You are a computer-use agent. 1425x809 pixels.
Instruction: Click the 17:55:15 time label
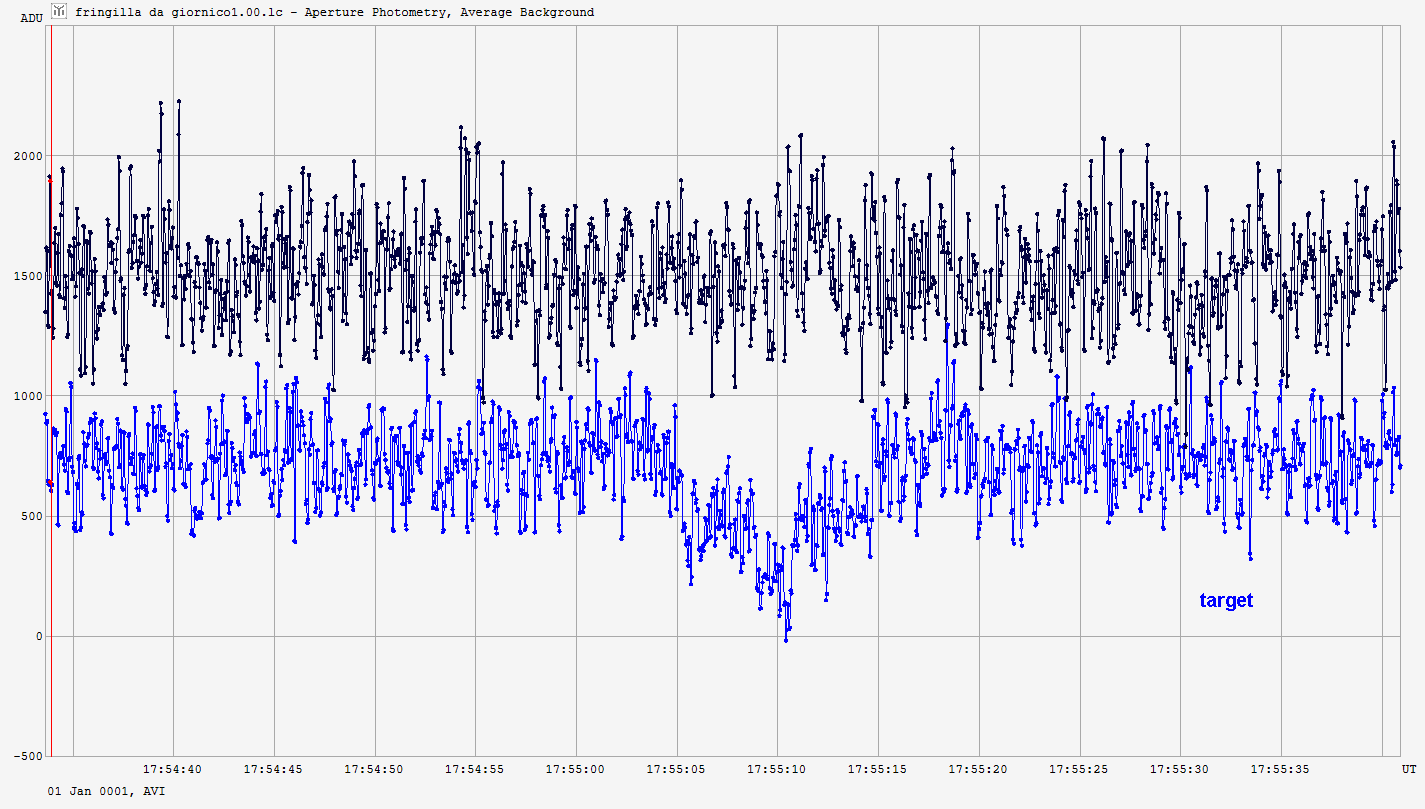(x=878, y=770)
